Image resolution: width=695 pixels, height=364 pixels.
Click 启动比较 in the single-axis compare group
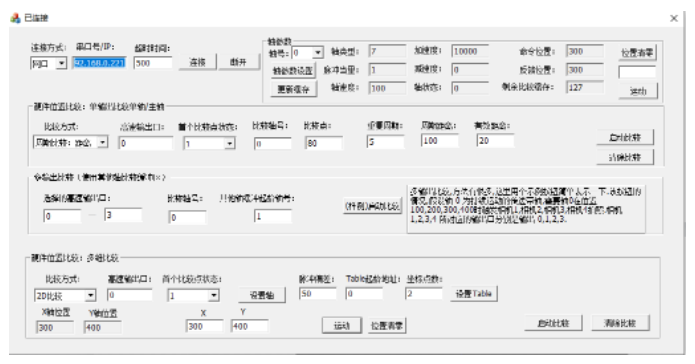(x=625, y=137)
